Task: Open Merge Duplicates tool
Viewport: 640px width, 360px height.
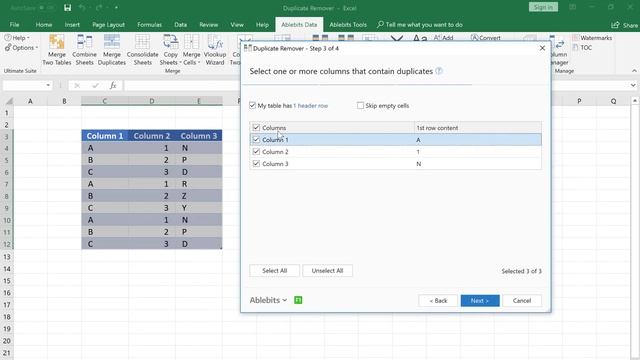Action: pos(112,50)
